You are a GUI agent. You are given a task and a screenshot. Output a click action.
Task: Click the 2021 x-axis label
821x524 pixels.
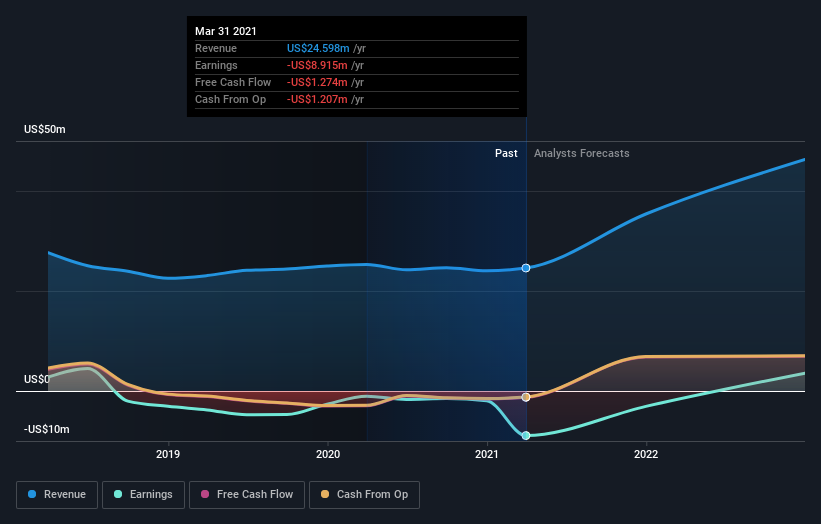pos(487,454)
